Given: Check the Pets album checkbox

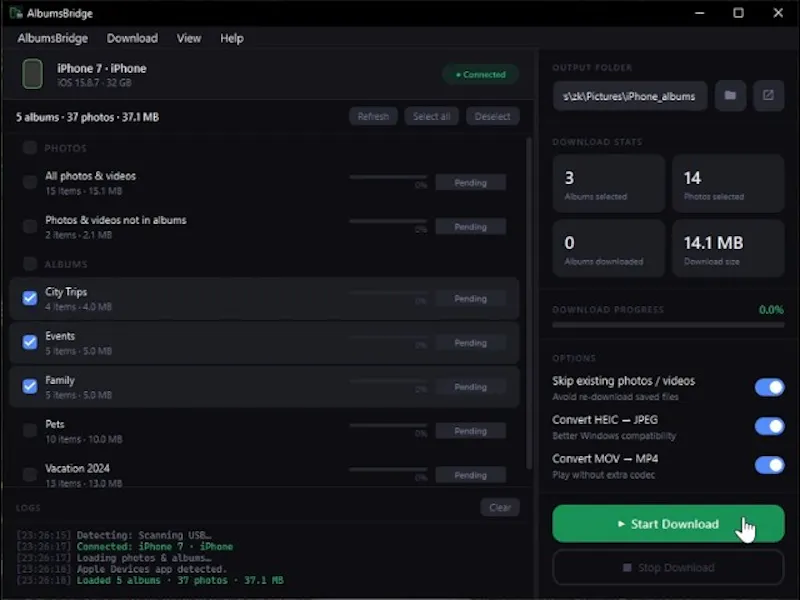Looking at the screenshot, I should click(30, 431).
